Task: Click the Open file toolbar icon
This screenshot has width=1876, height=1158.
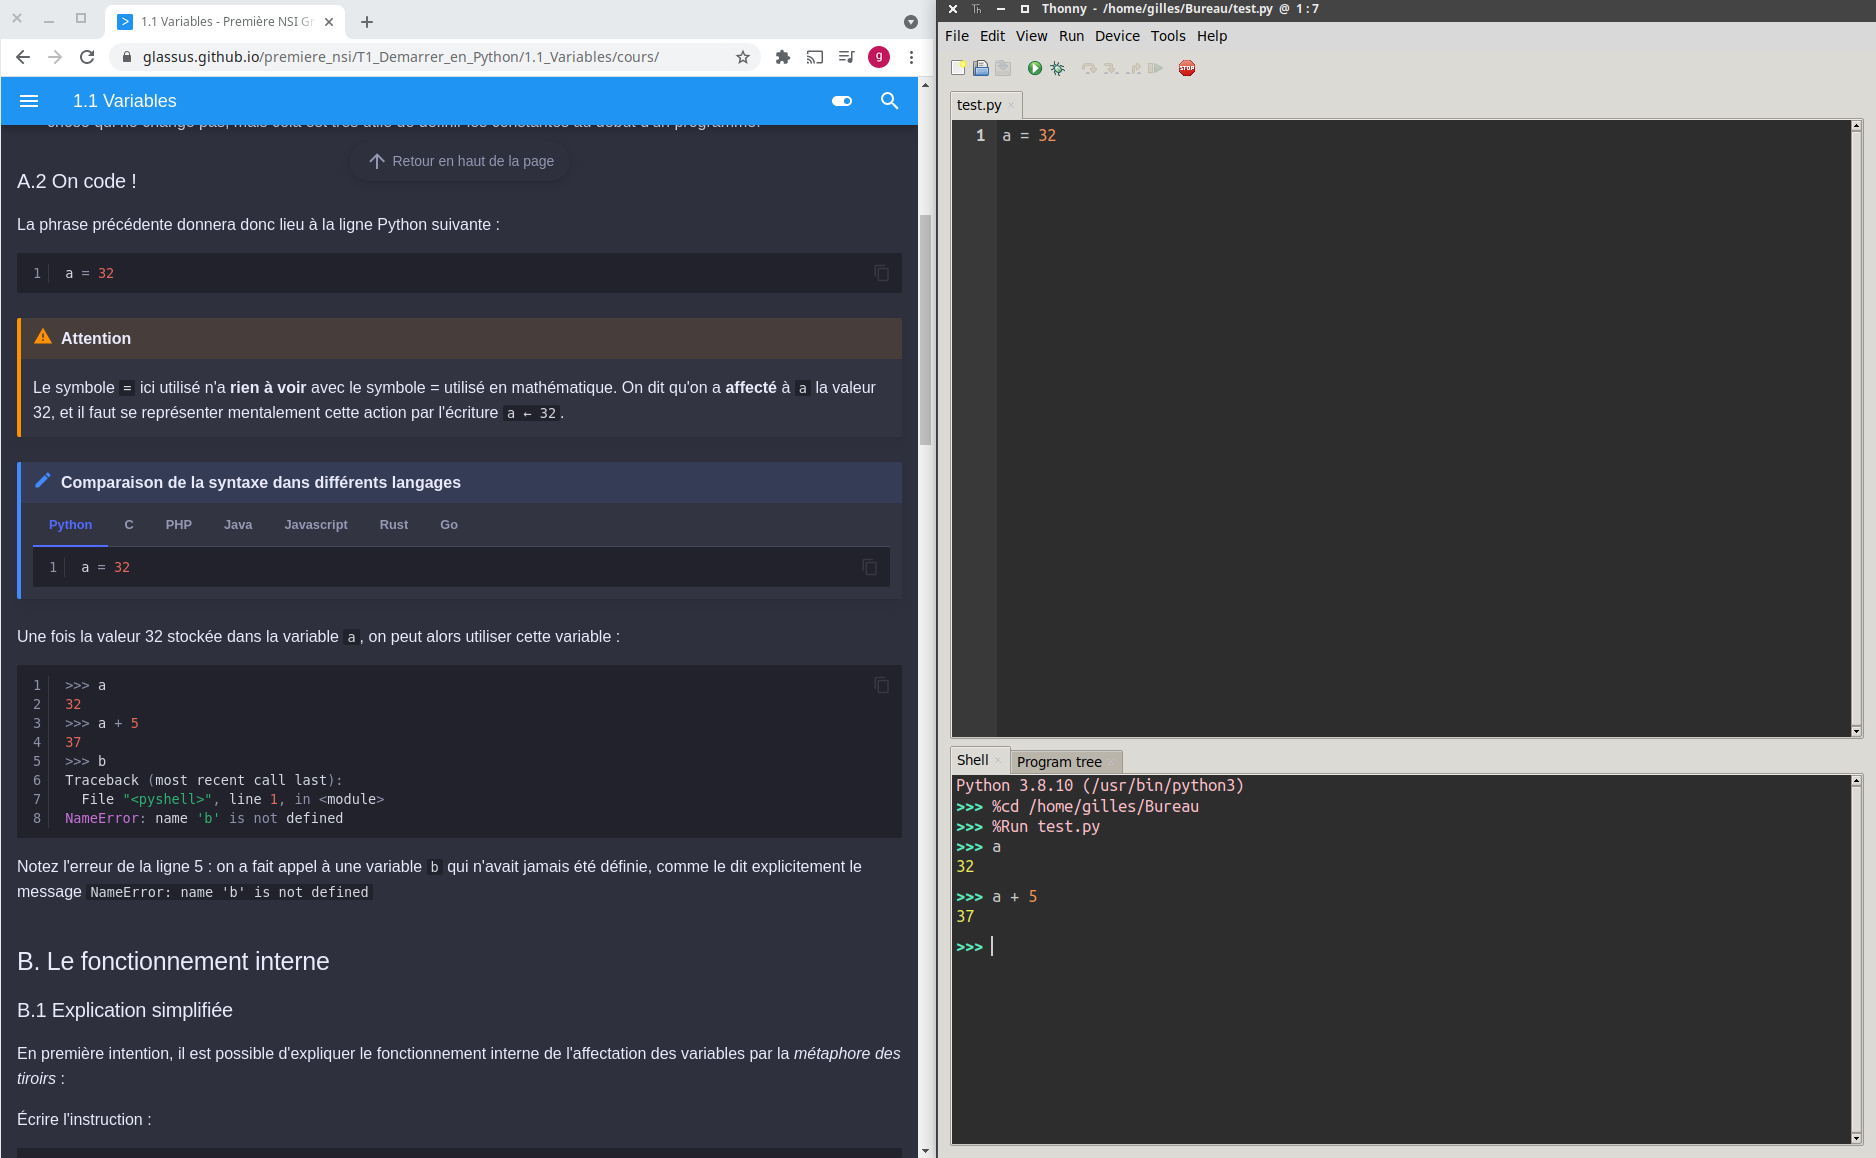Action: coord(981,68)
